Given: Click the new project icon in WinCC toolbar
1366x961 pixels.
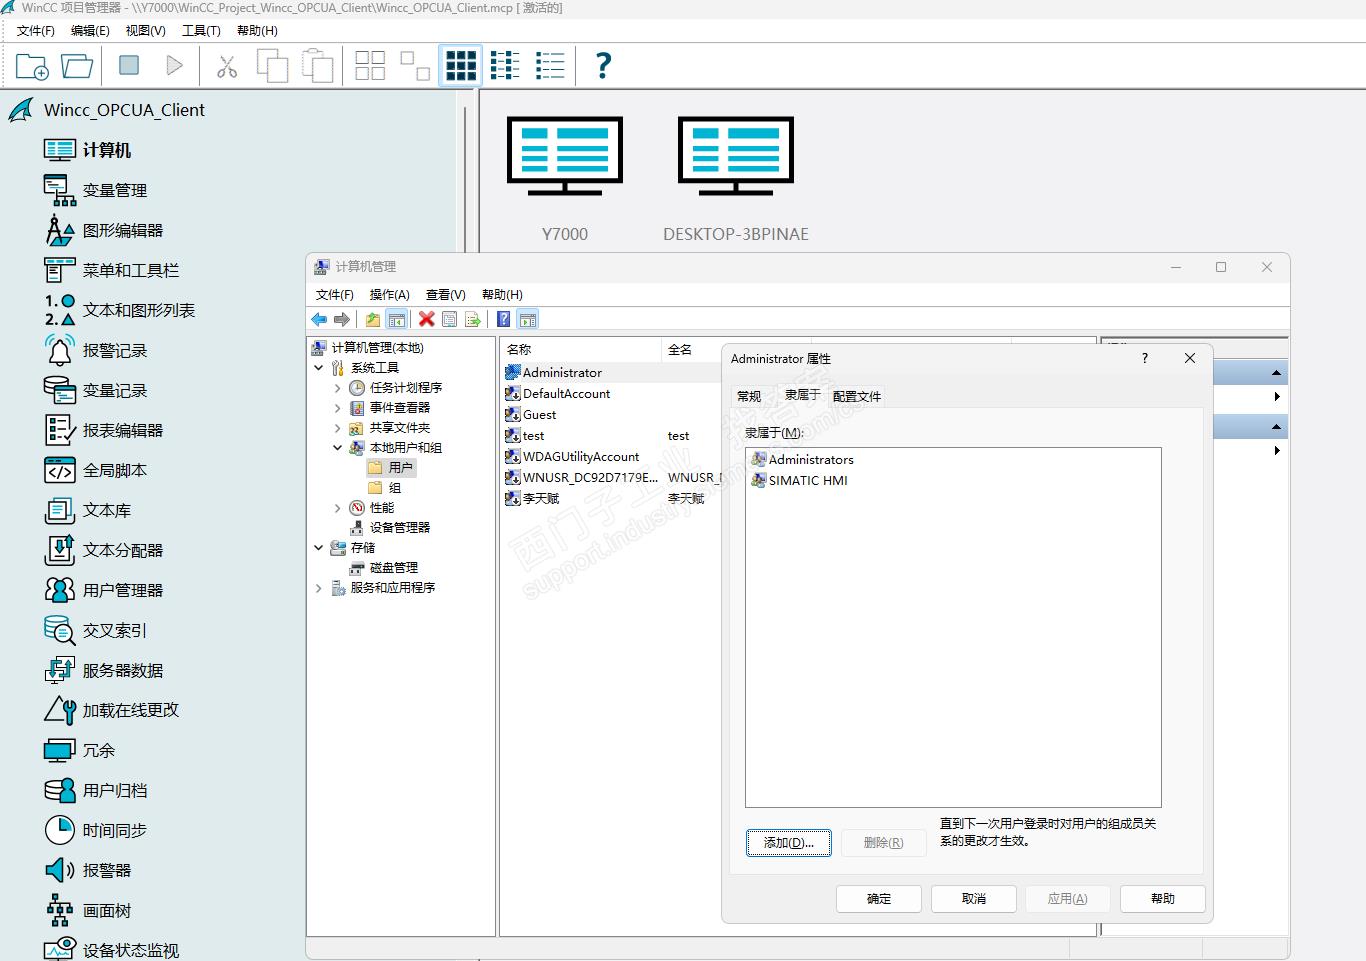Looking at the screenshot, I should pos(32,66).
